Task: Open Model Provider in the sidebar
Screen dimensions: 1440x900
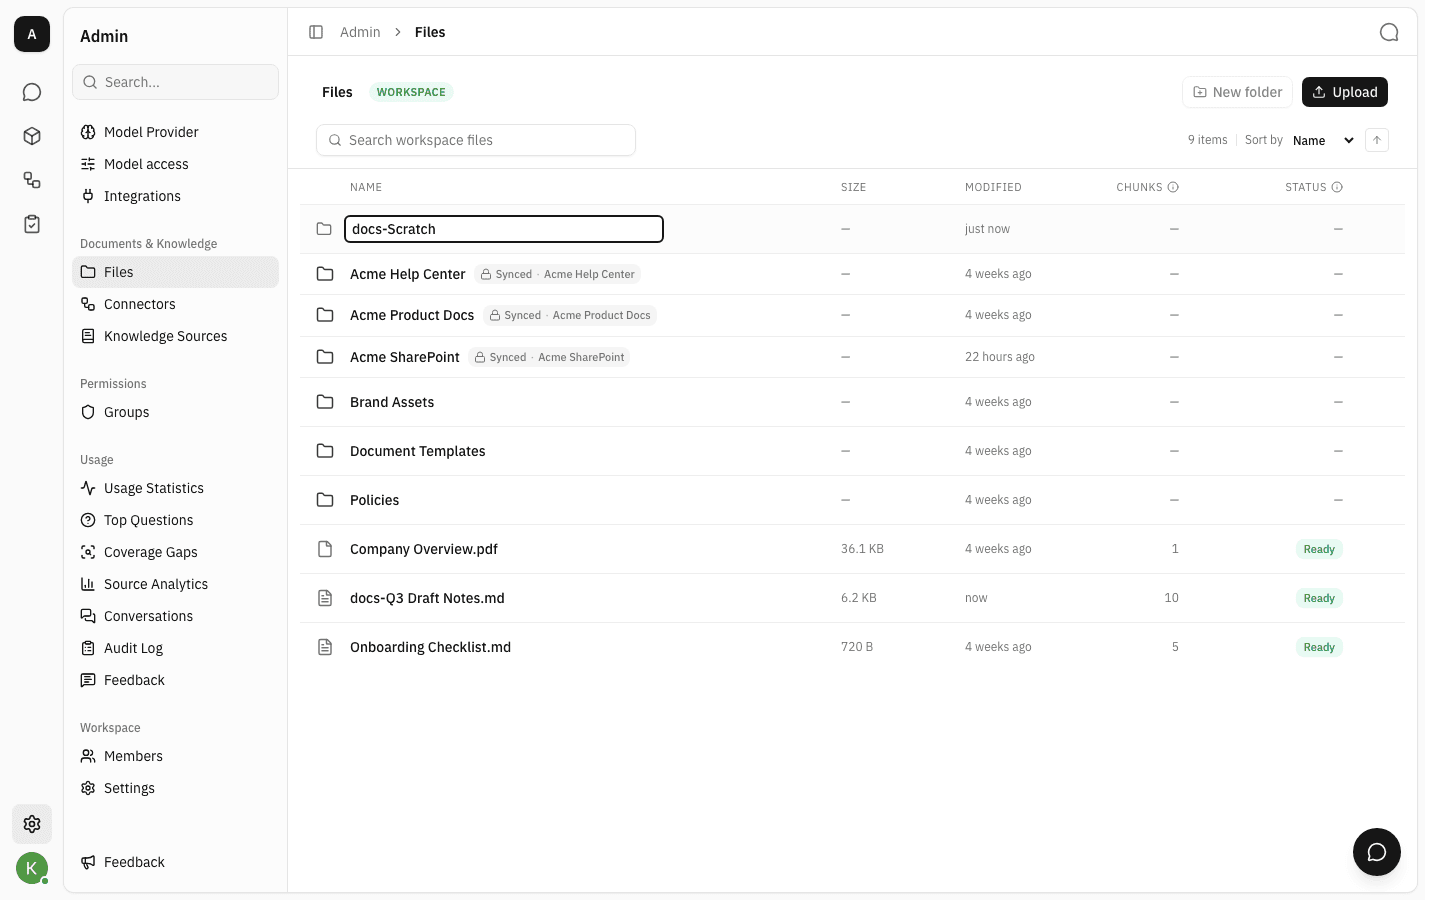Action: 175,132
